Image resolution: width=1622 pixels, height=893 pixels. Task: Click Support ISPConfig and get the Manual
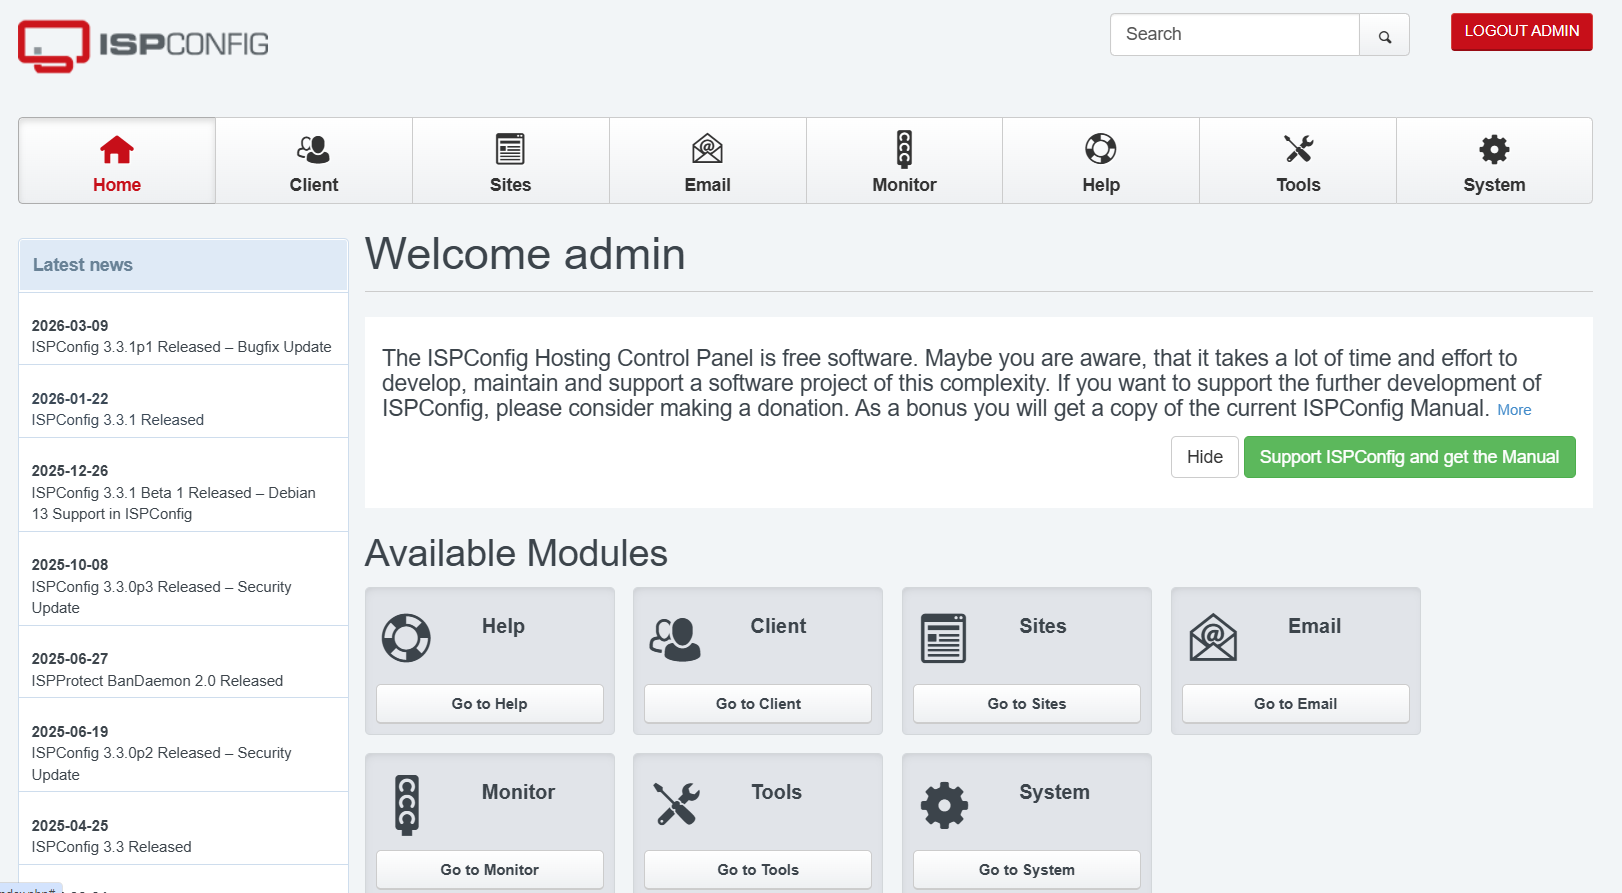(x=1409, y=457)
